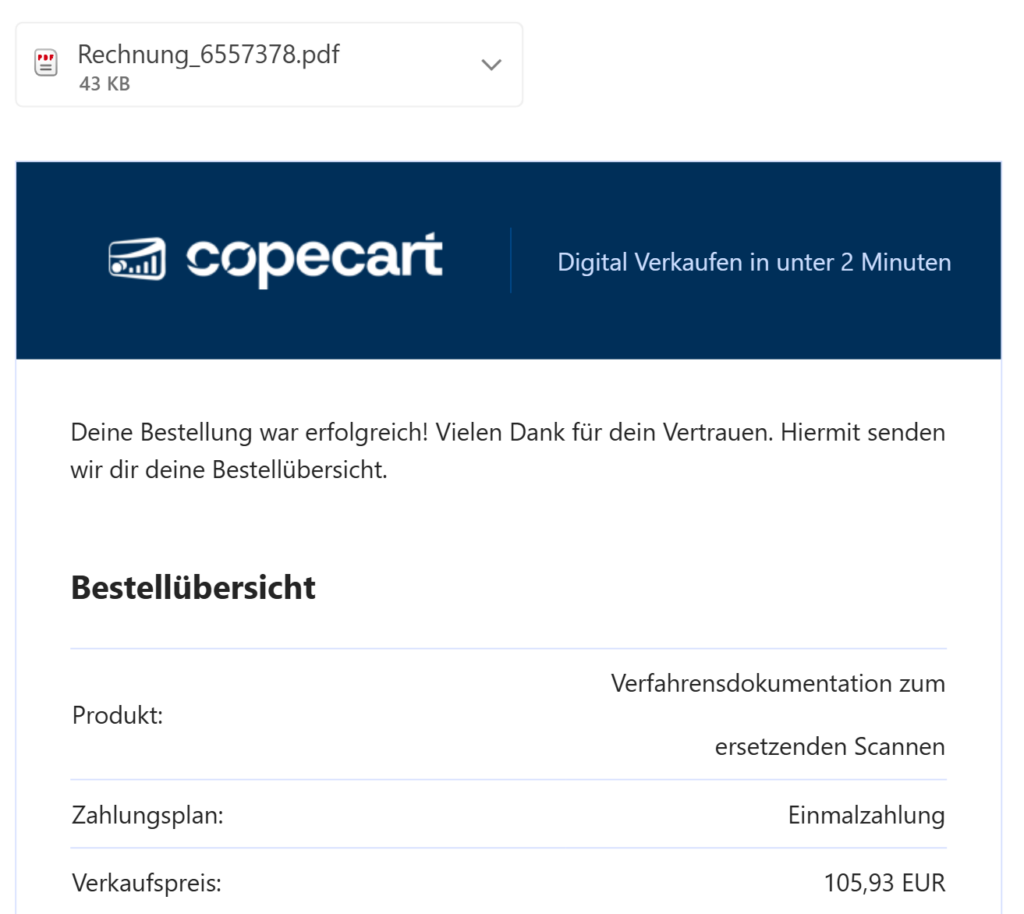Click the 43 KB file size label
Screen dimensions: 1024x914
104,84
